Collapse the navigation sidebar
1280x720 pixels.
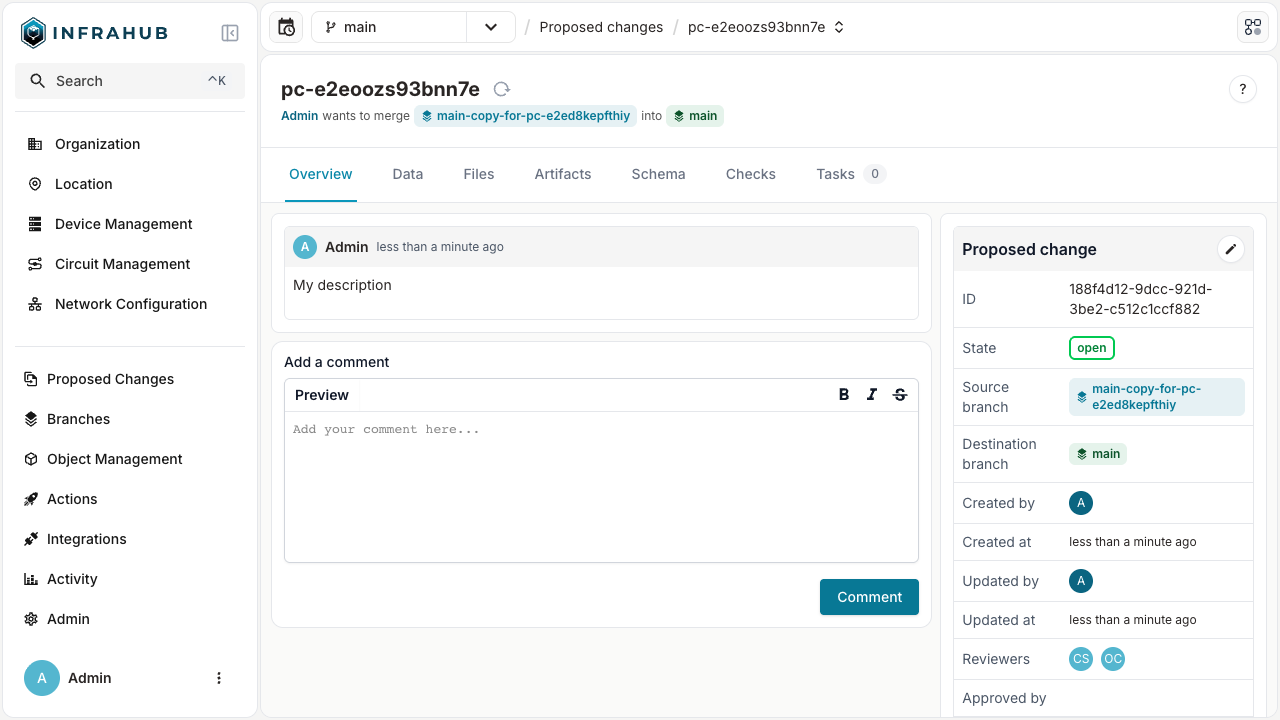[x=230, y=32]
